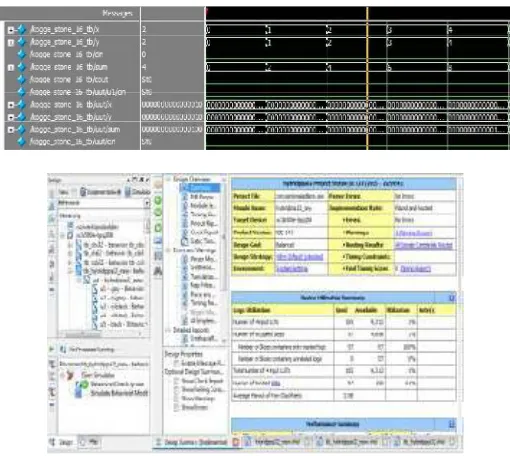
Task: Click the diamond icon of tb/sum signal
Action: coord(22,67)
